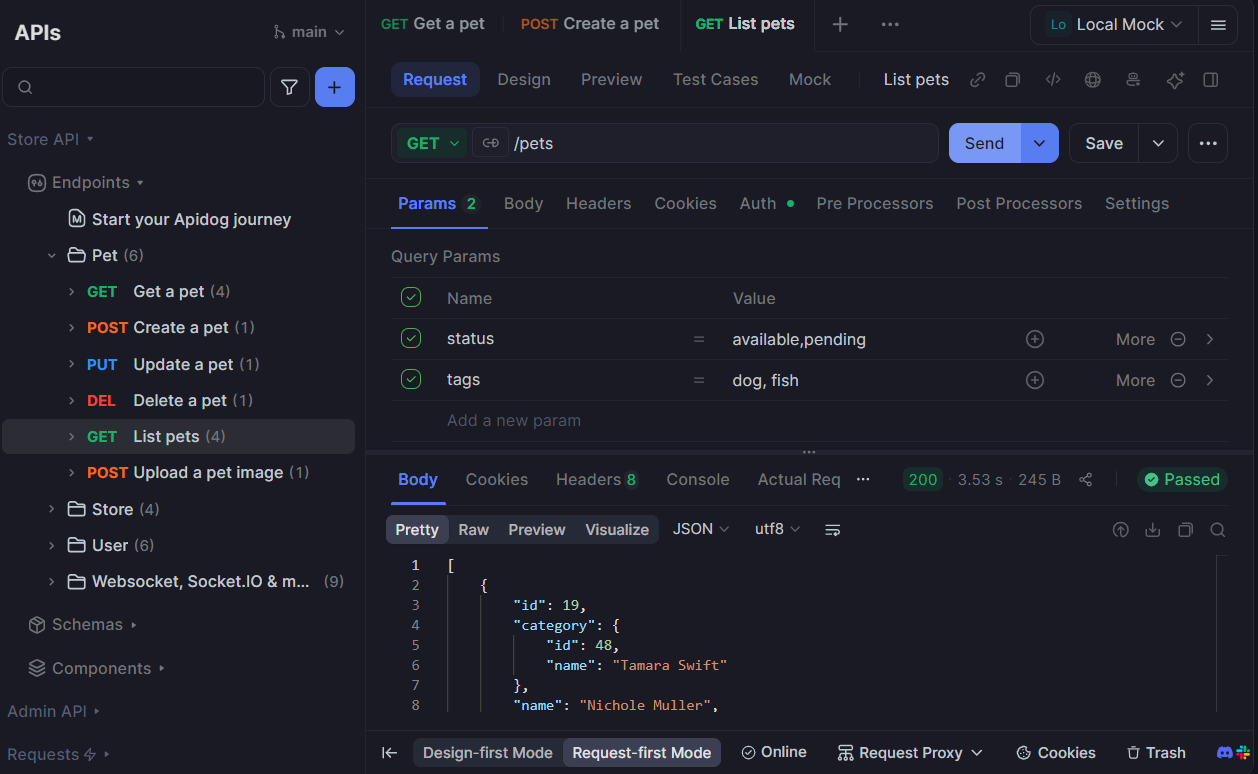The width and height of the screenshot is (1258, 774).
Task: Switch to the Design tab
Action: 524,79
